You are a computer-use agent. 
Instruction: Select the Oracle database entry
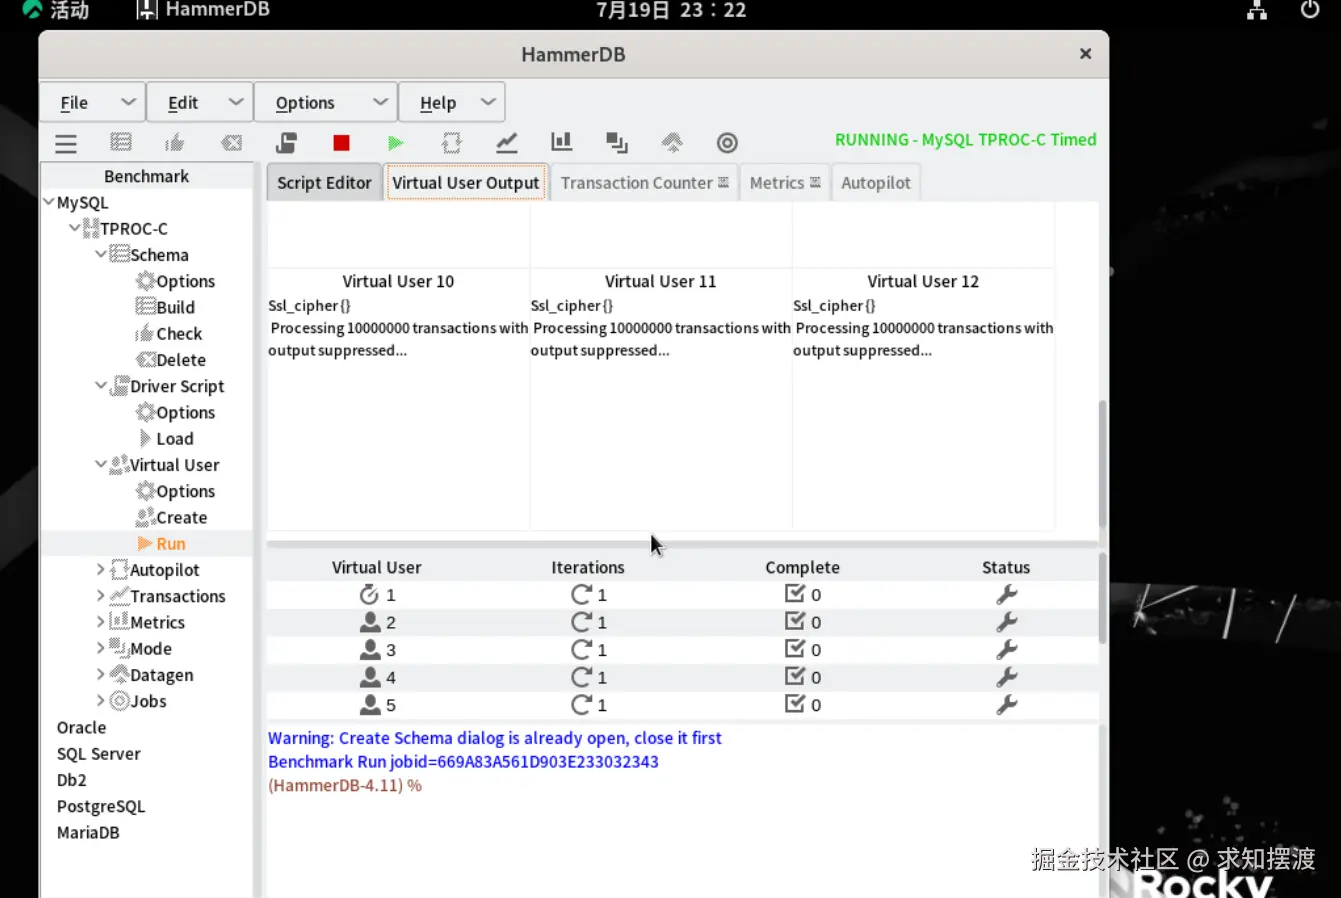81,727
